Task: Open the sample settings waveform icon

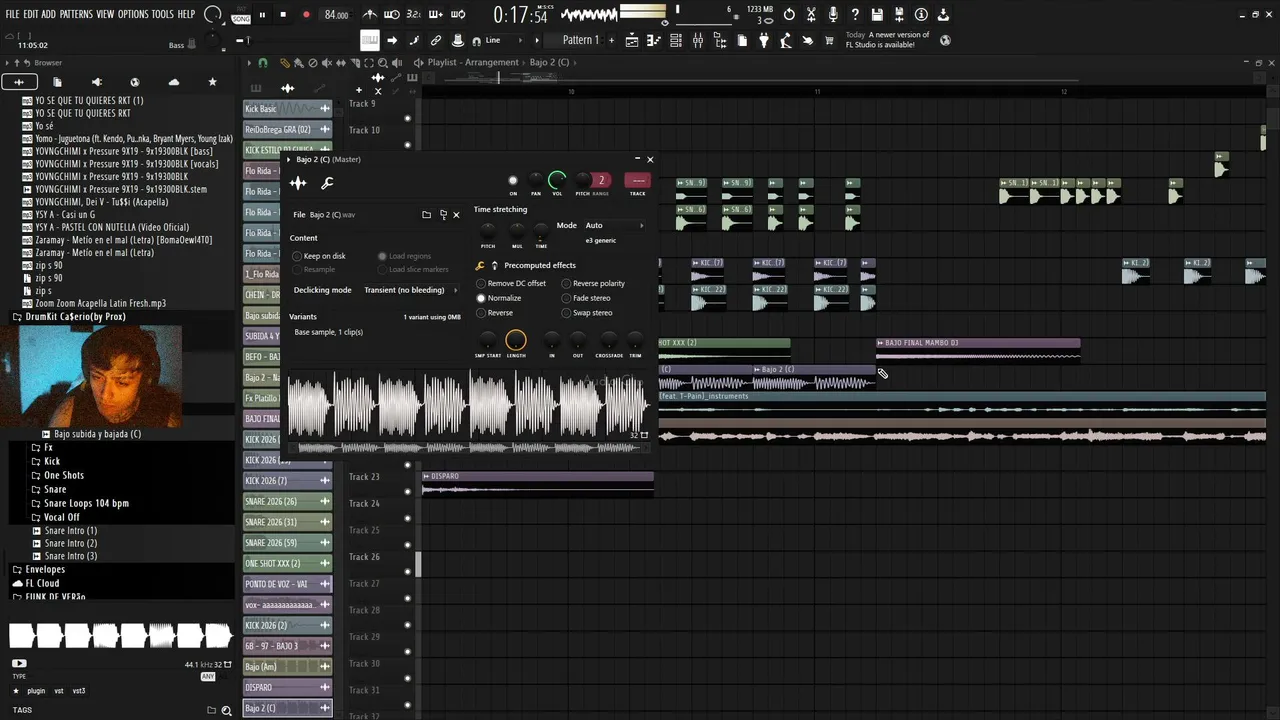Action: (x=298, y=183)
